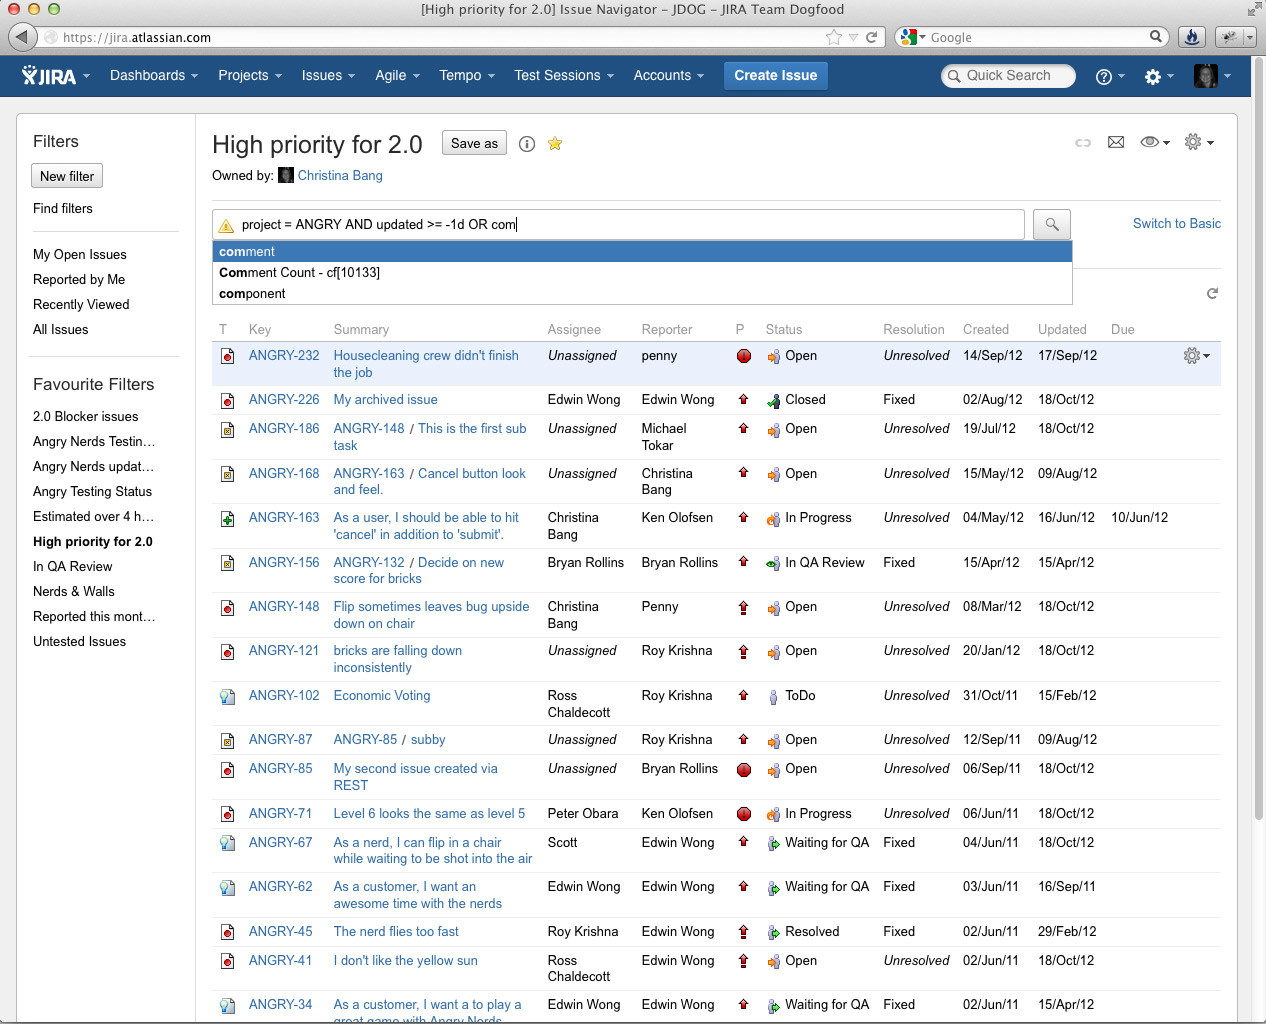The height and width of the screenshot is (1024, 1266).
Task: Open the Agile menu
Action: (x=397, y=76)
